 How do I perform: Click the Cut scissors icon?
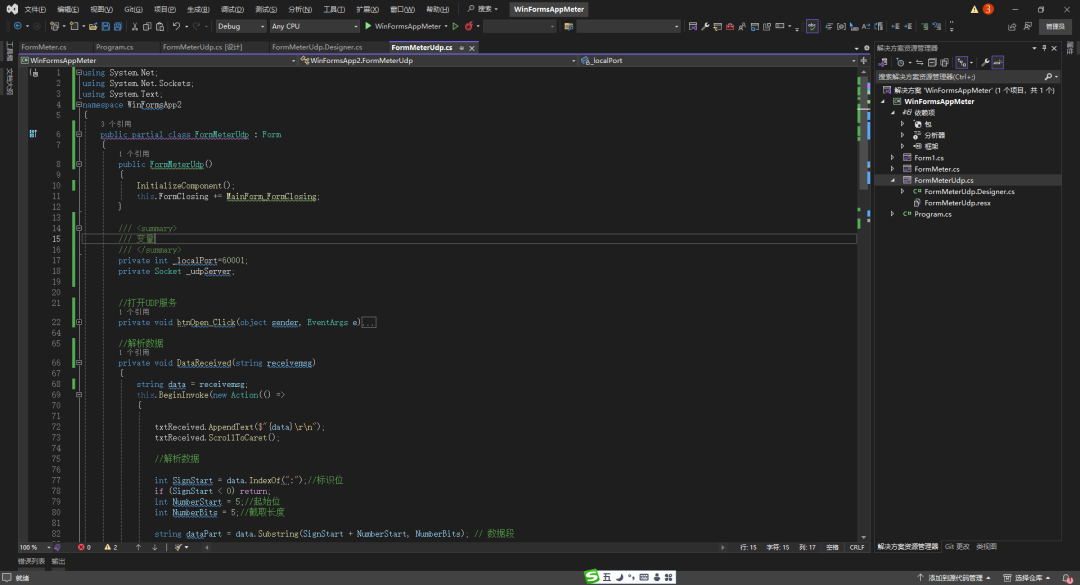[133, 26]
